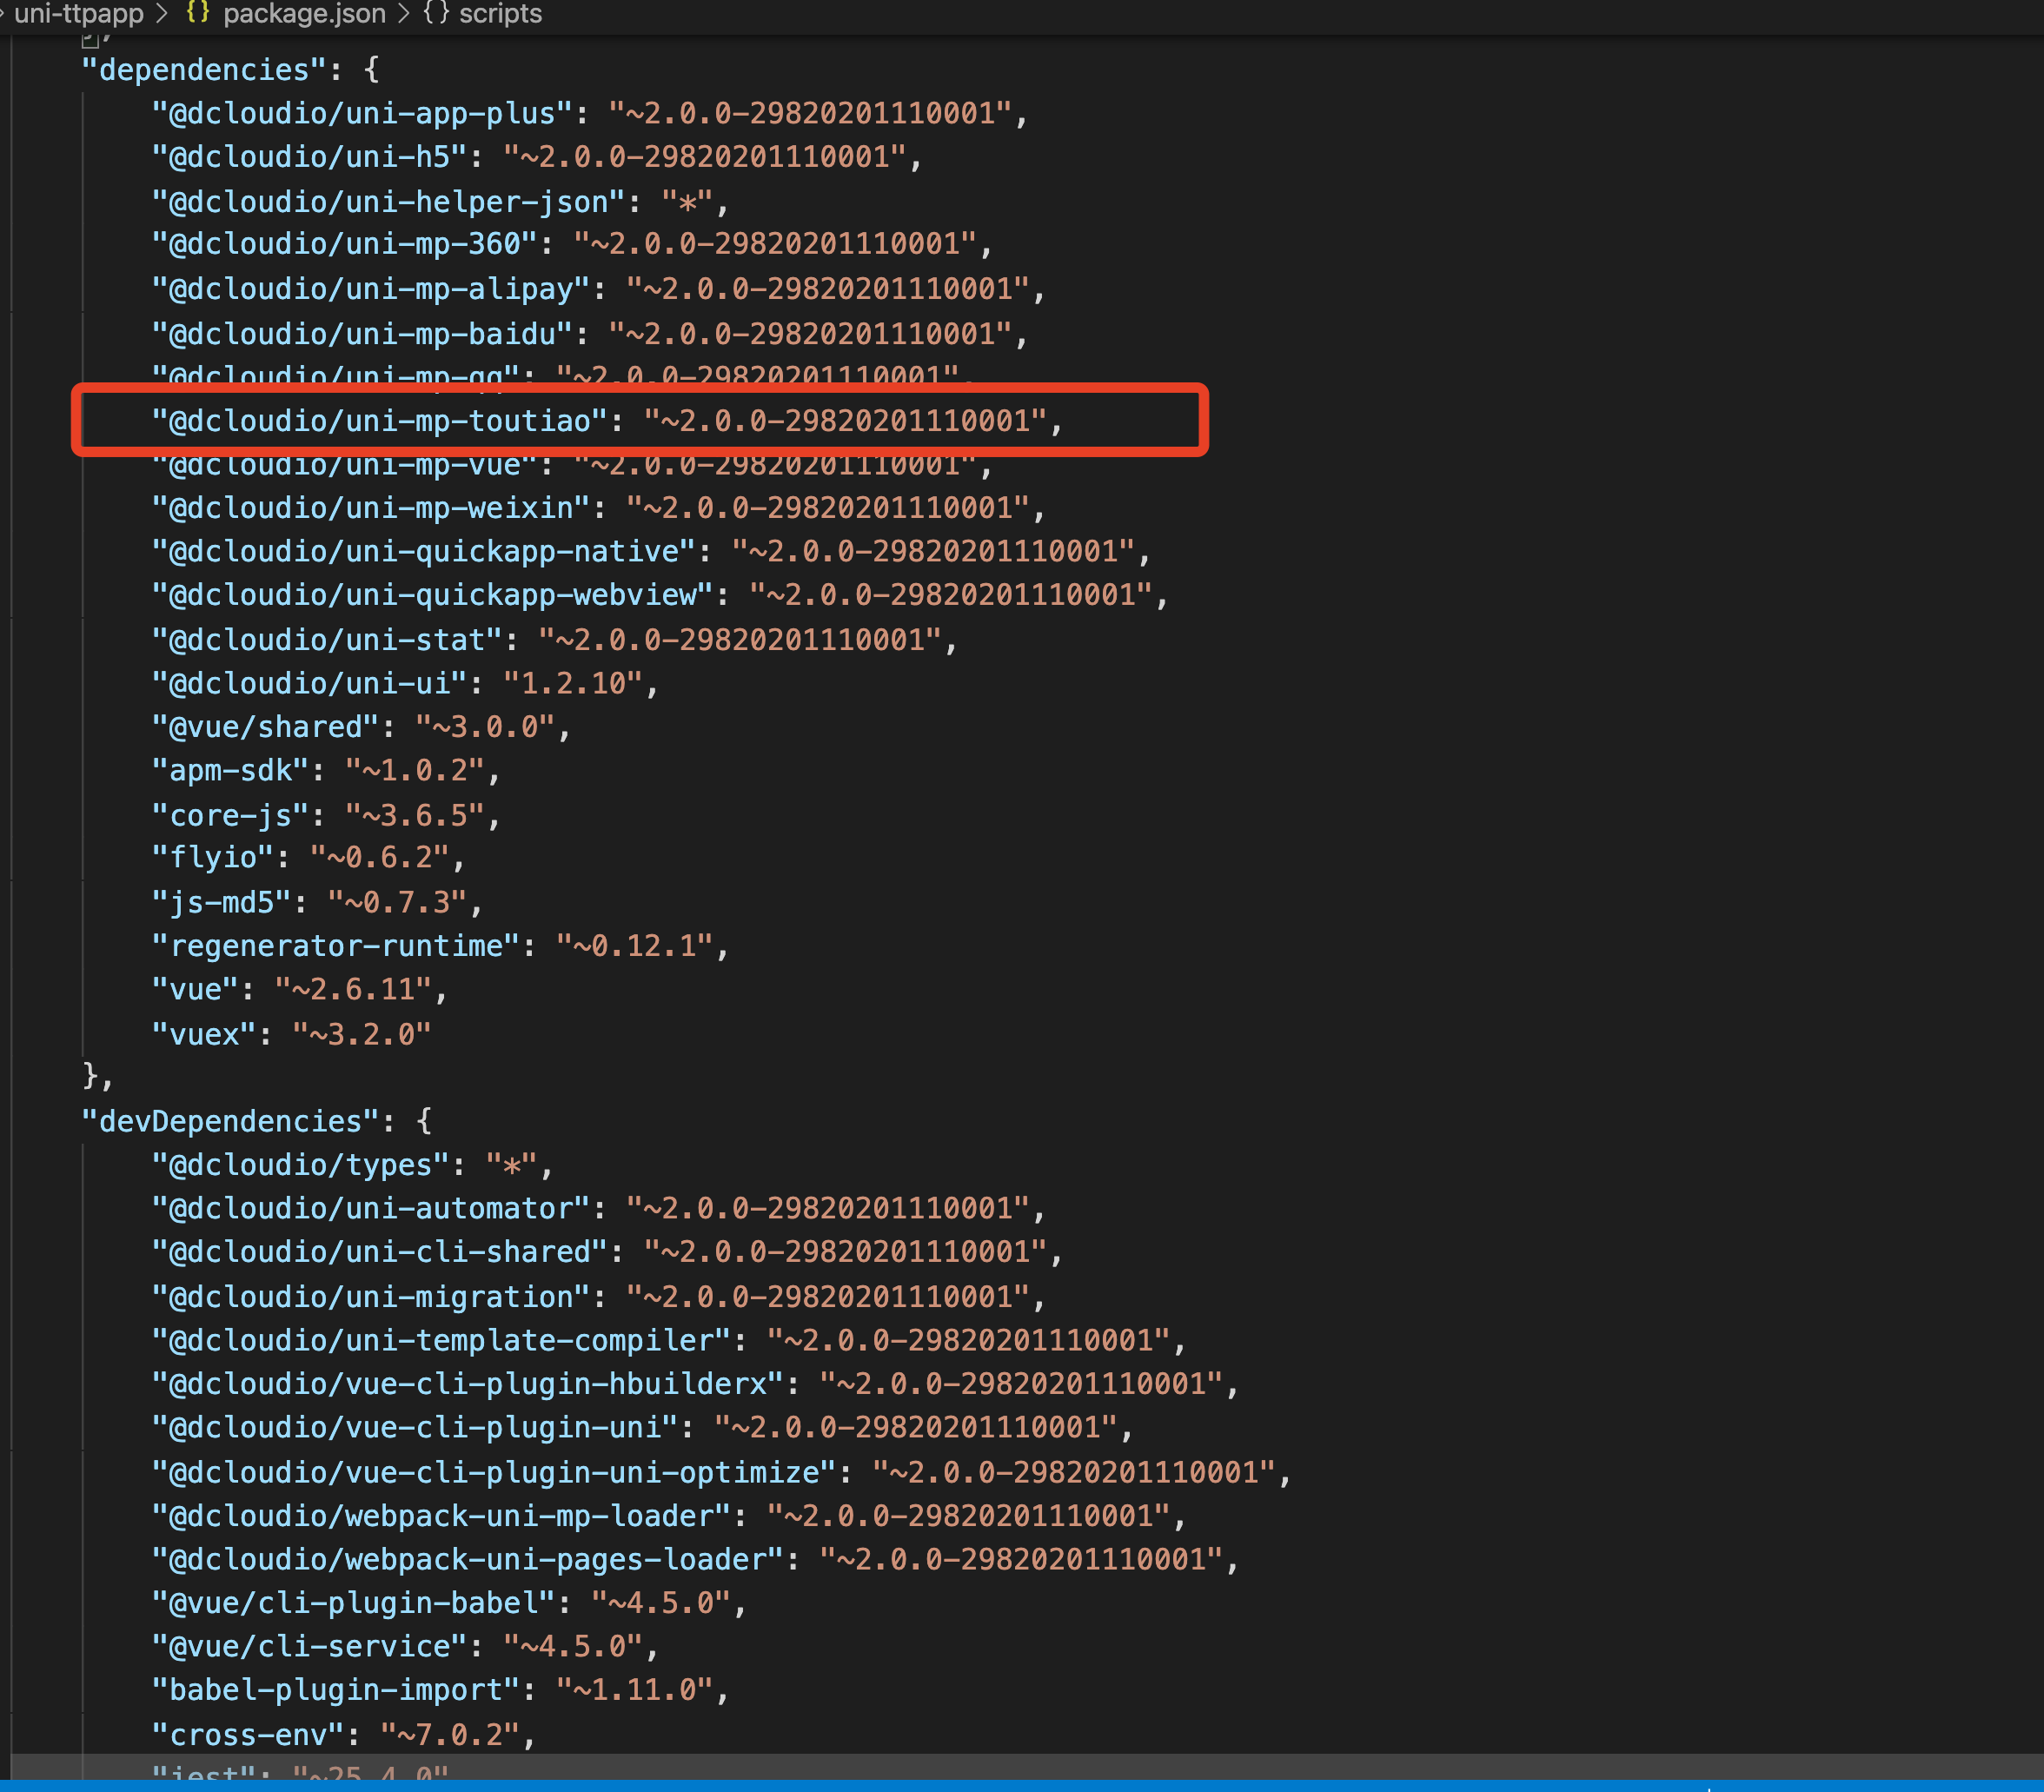
Task: Click the "@dcloudio/uni-ui" version "1.2.10"
Action: 572,683
